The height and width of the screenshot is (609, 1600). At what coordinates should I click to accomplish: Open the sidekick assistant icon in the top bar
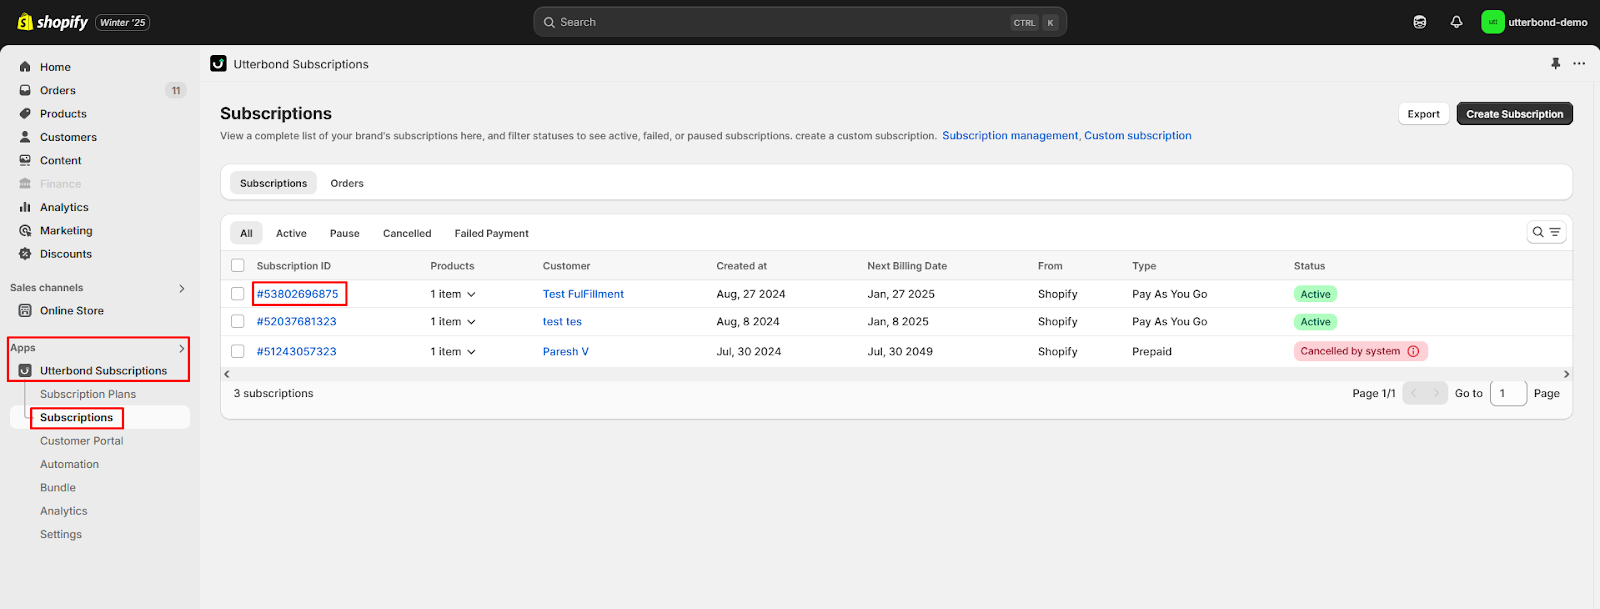(x=1419, y=22)
